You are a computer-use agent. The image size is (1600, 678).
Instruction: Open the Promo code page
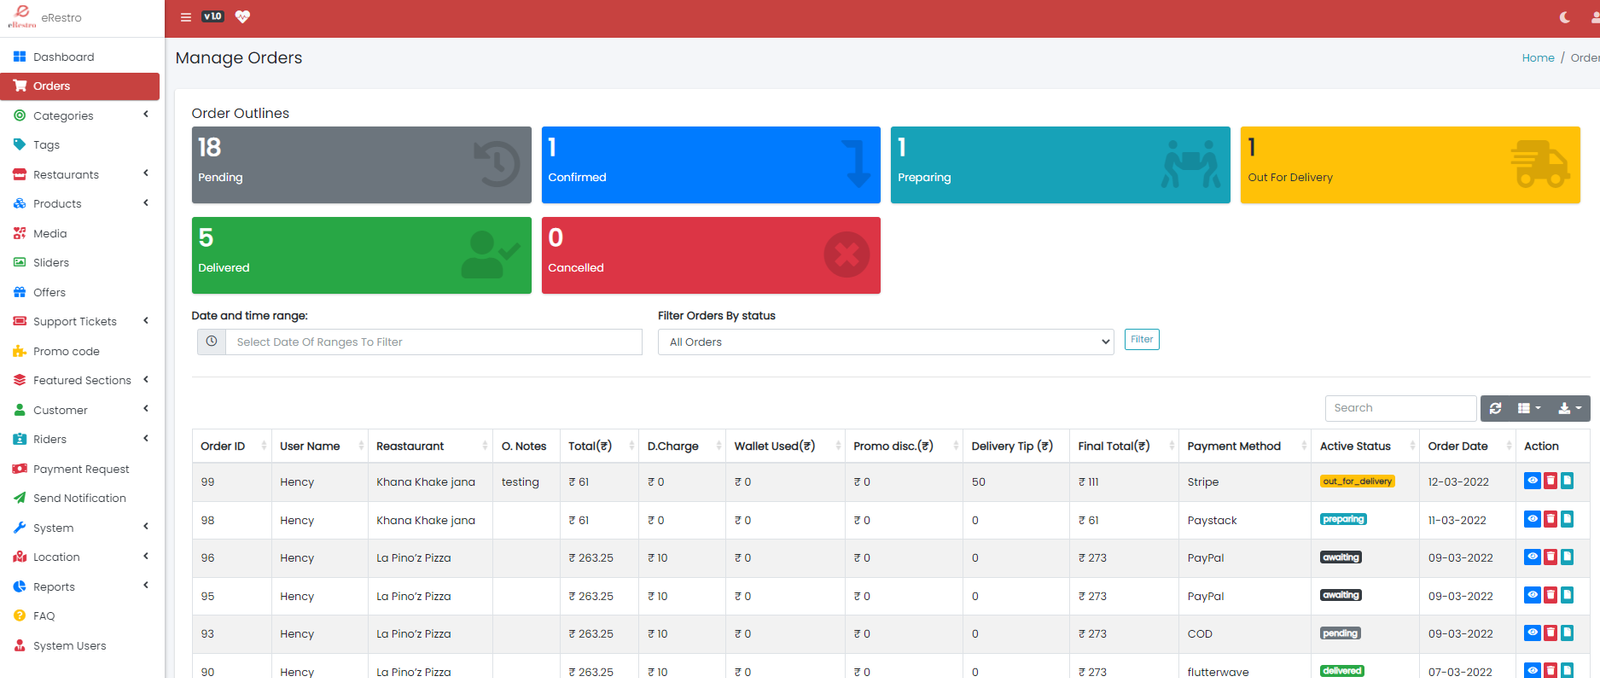click(x=80, y=351)
